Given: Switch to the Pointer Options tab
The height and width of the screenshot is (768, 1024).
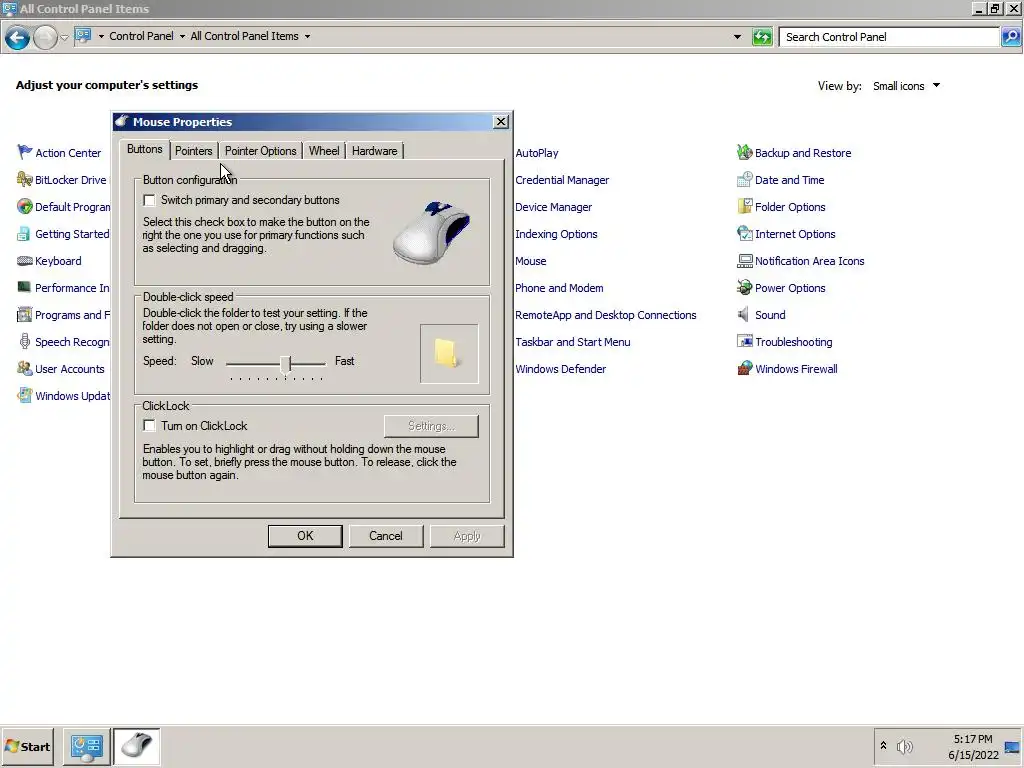Looking at the screenshot, I should click(x=261, y=151).
